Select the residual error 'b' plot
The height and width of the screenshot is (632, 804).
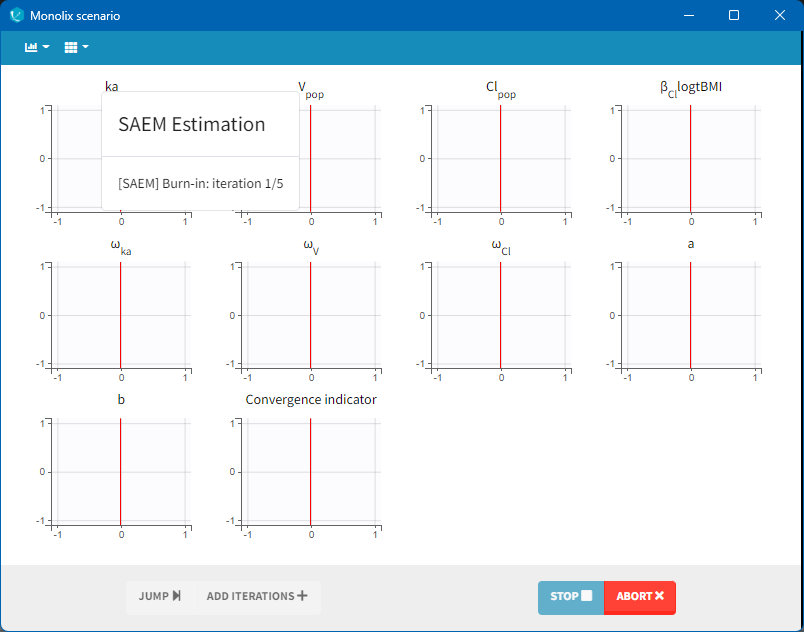pos(121,472)
